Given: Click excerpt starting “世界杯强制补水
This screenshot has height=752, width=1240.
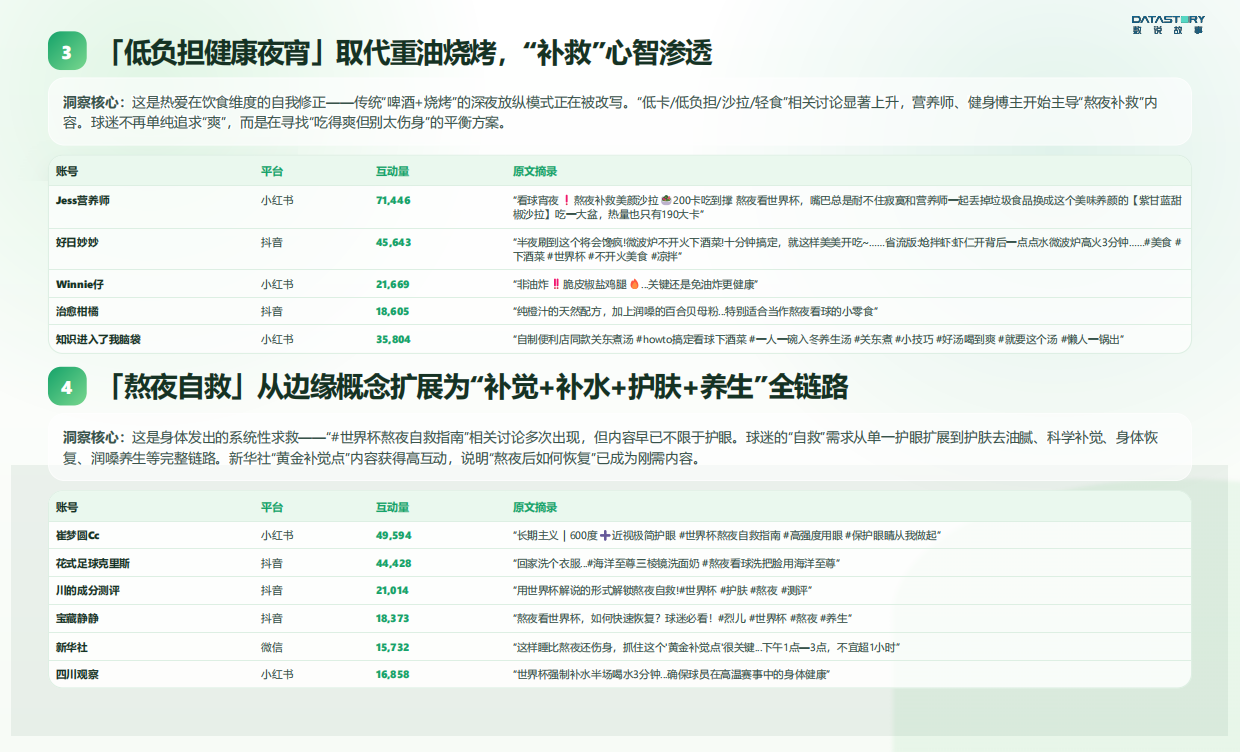Looking at the screenshot, I should 672,675.
